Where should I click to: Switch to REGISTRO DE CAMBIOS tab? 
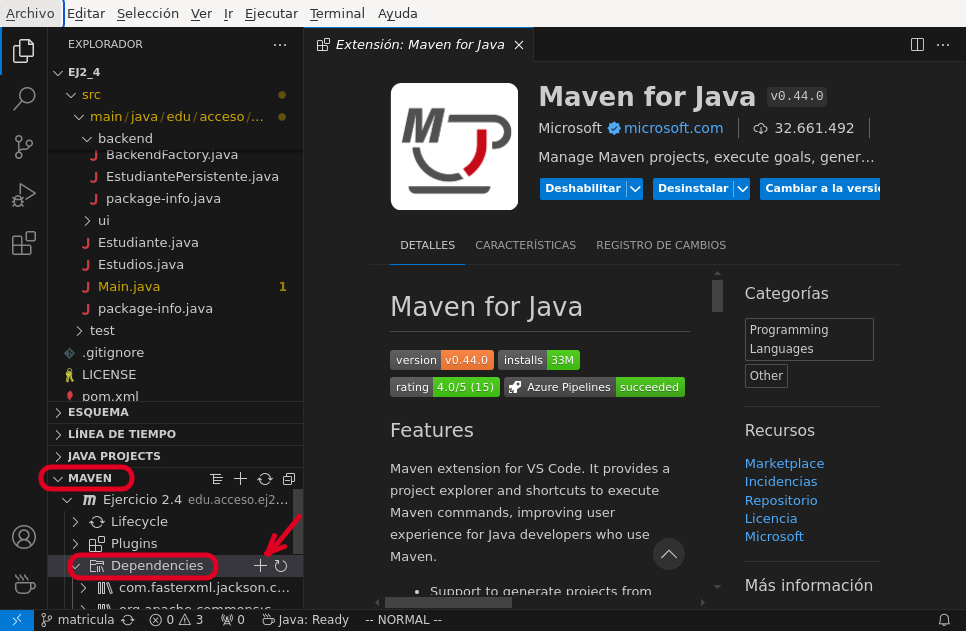(661, 245)
